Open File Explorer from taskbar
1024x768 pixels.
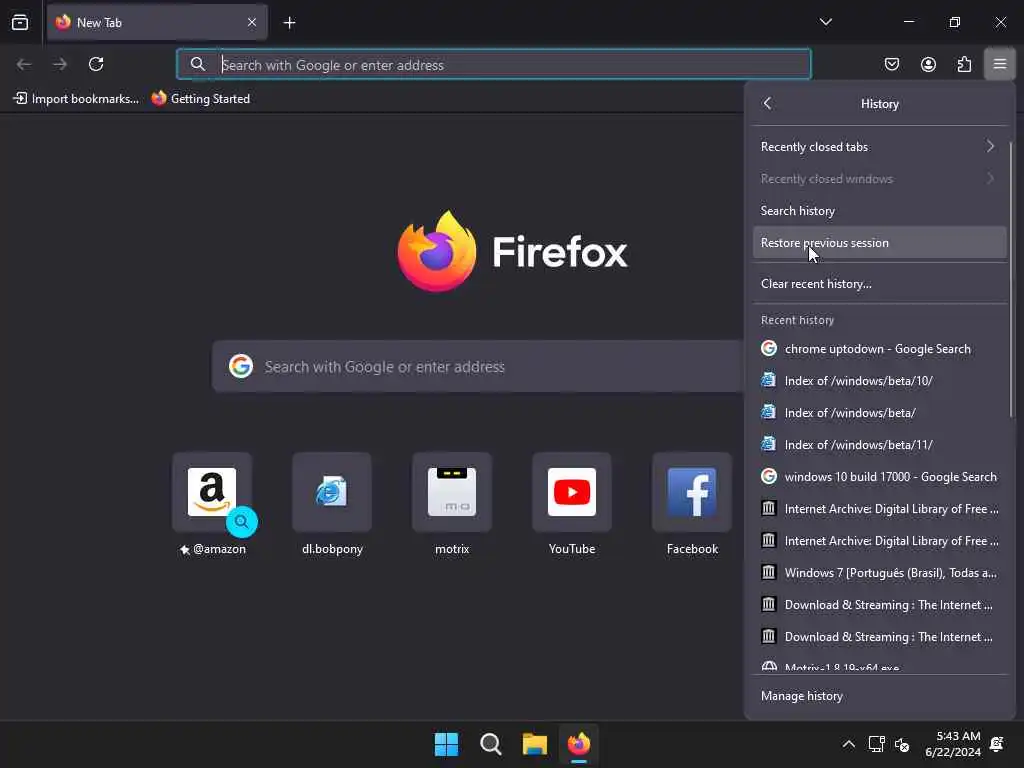pyautogui.click(x=534, y=744)
